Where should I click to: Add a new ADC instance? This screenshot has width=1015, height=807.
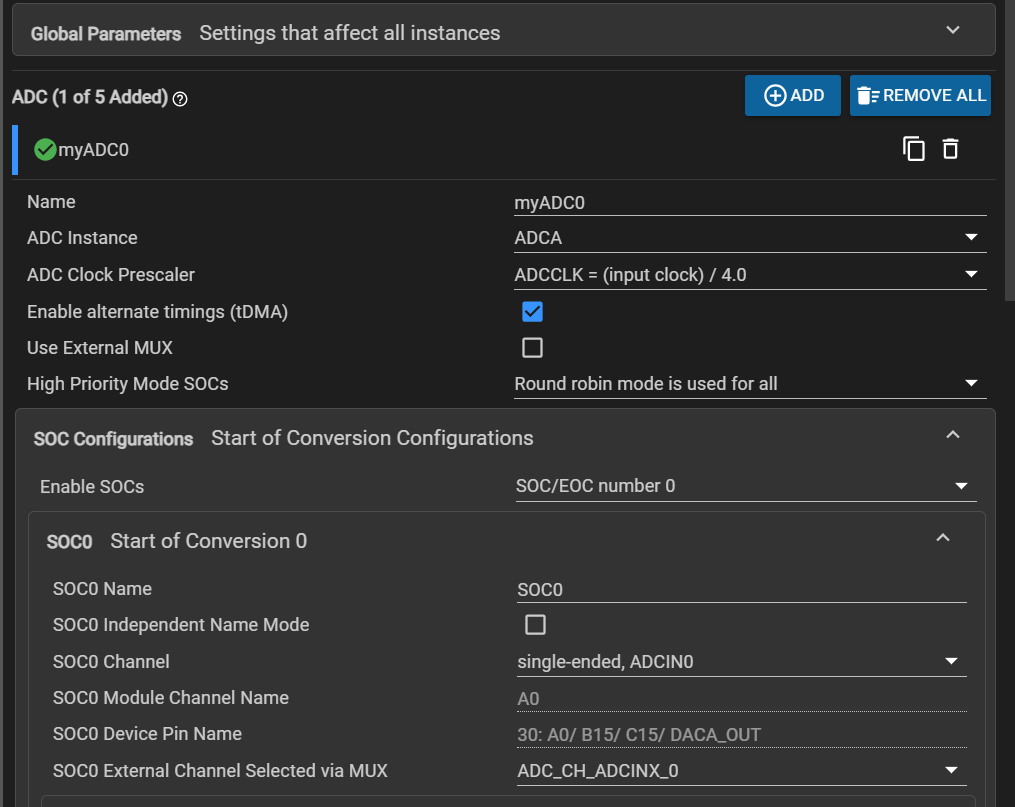793,96
